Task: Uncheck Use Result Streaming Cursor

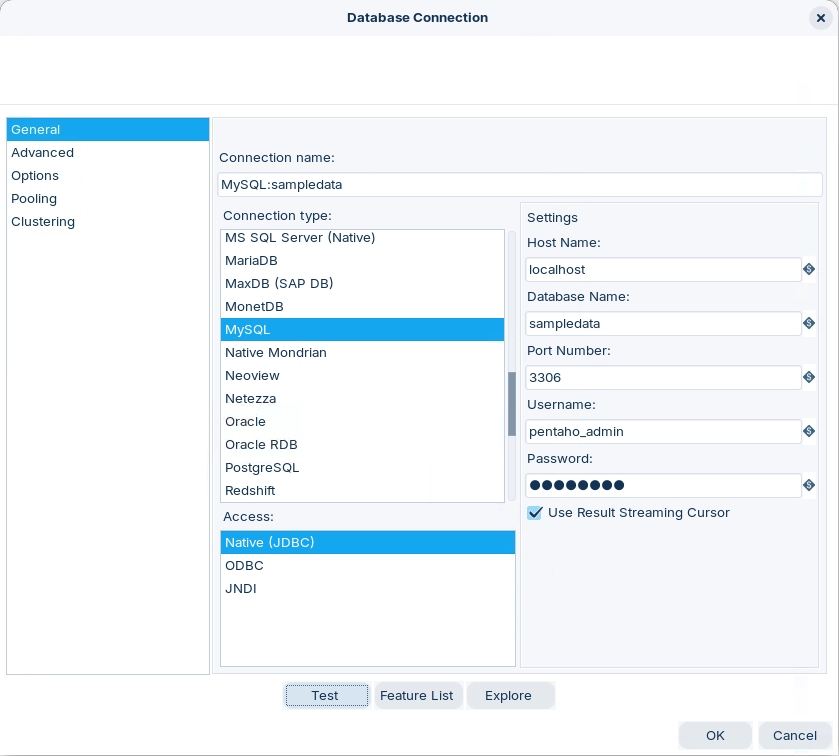Action: [x=535, y=513]
